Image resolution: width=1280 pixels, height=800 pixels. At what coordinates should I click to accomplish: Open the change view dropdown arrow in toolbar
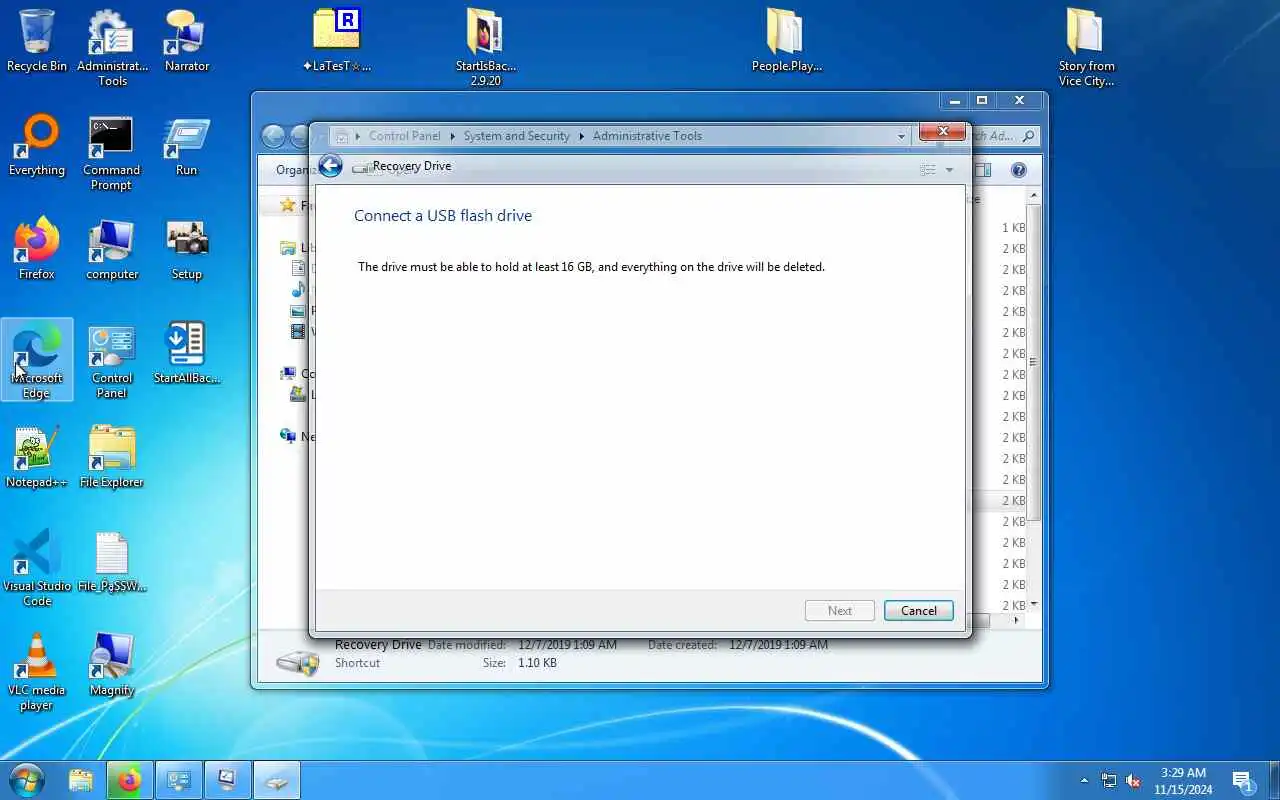pos(949,170)
